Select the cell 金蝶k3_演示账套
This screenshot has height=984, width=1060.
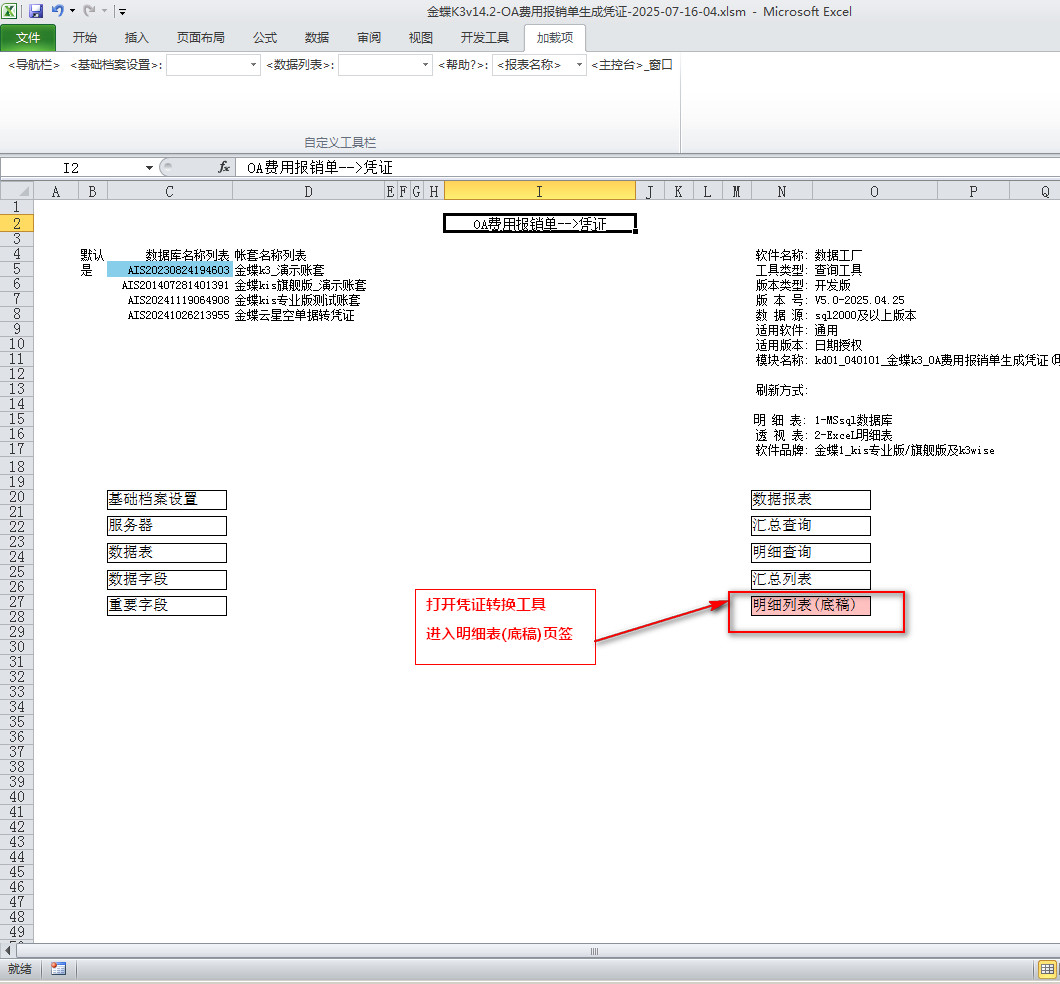[x=308, y=270]
